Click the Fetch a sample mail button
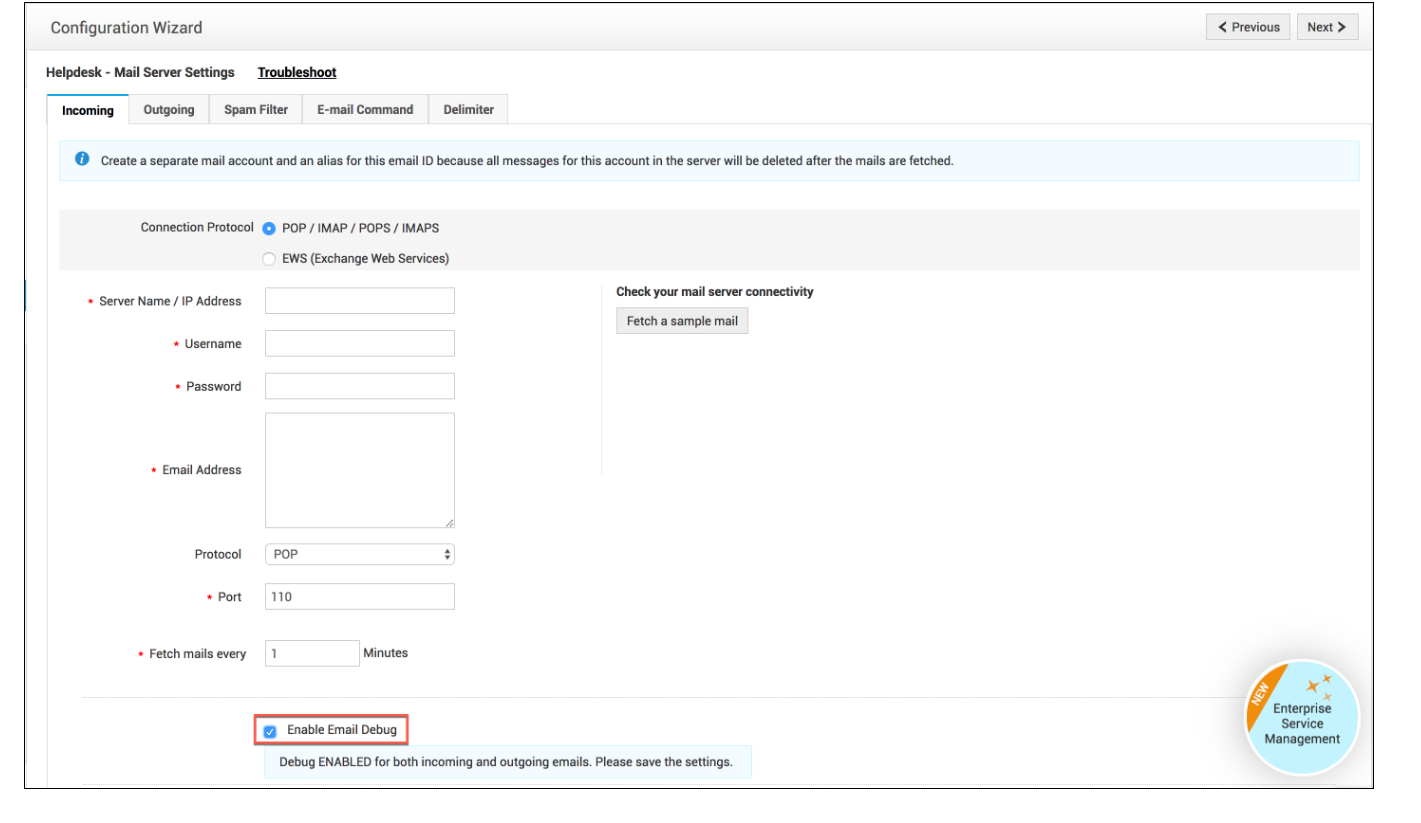Image resolution: width=1421 pixels, height=823 pixels. pyautogui.click(x=681, y=321)
